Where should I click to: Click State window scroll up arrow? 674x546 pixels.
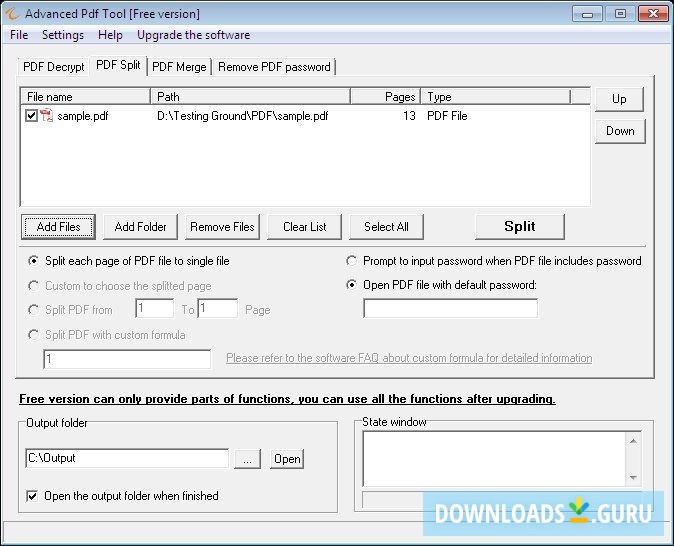[x=633, y=441]
